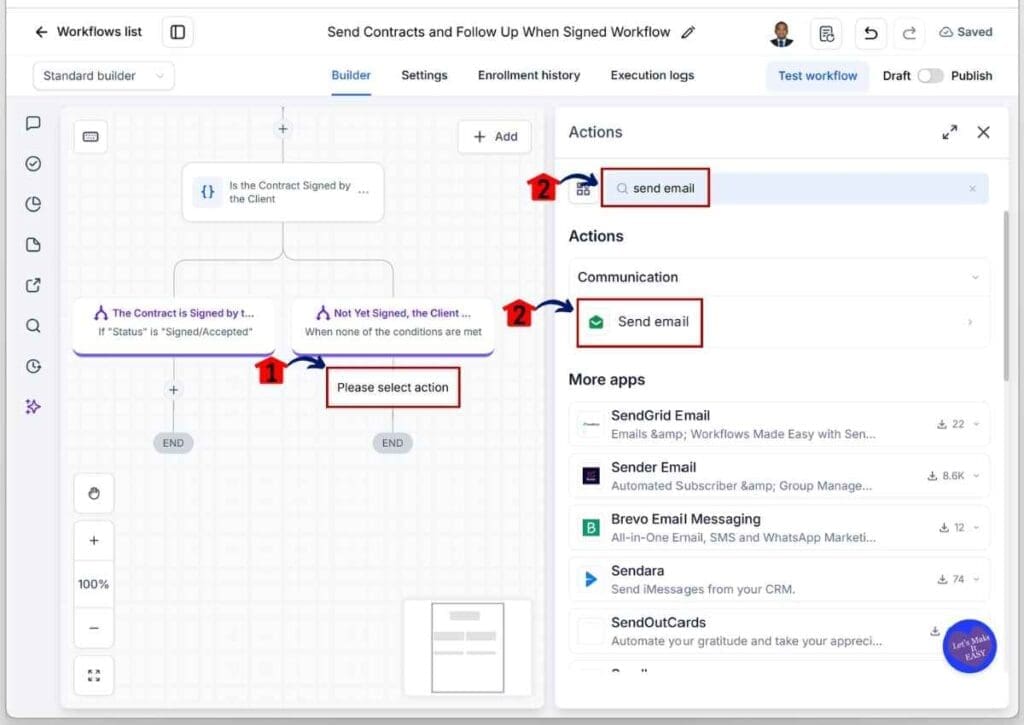Click Actions panel scrollbar
This screenshot has height=725, width=1024.
tap(1006, 295)
